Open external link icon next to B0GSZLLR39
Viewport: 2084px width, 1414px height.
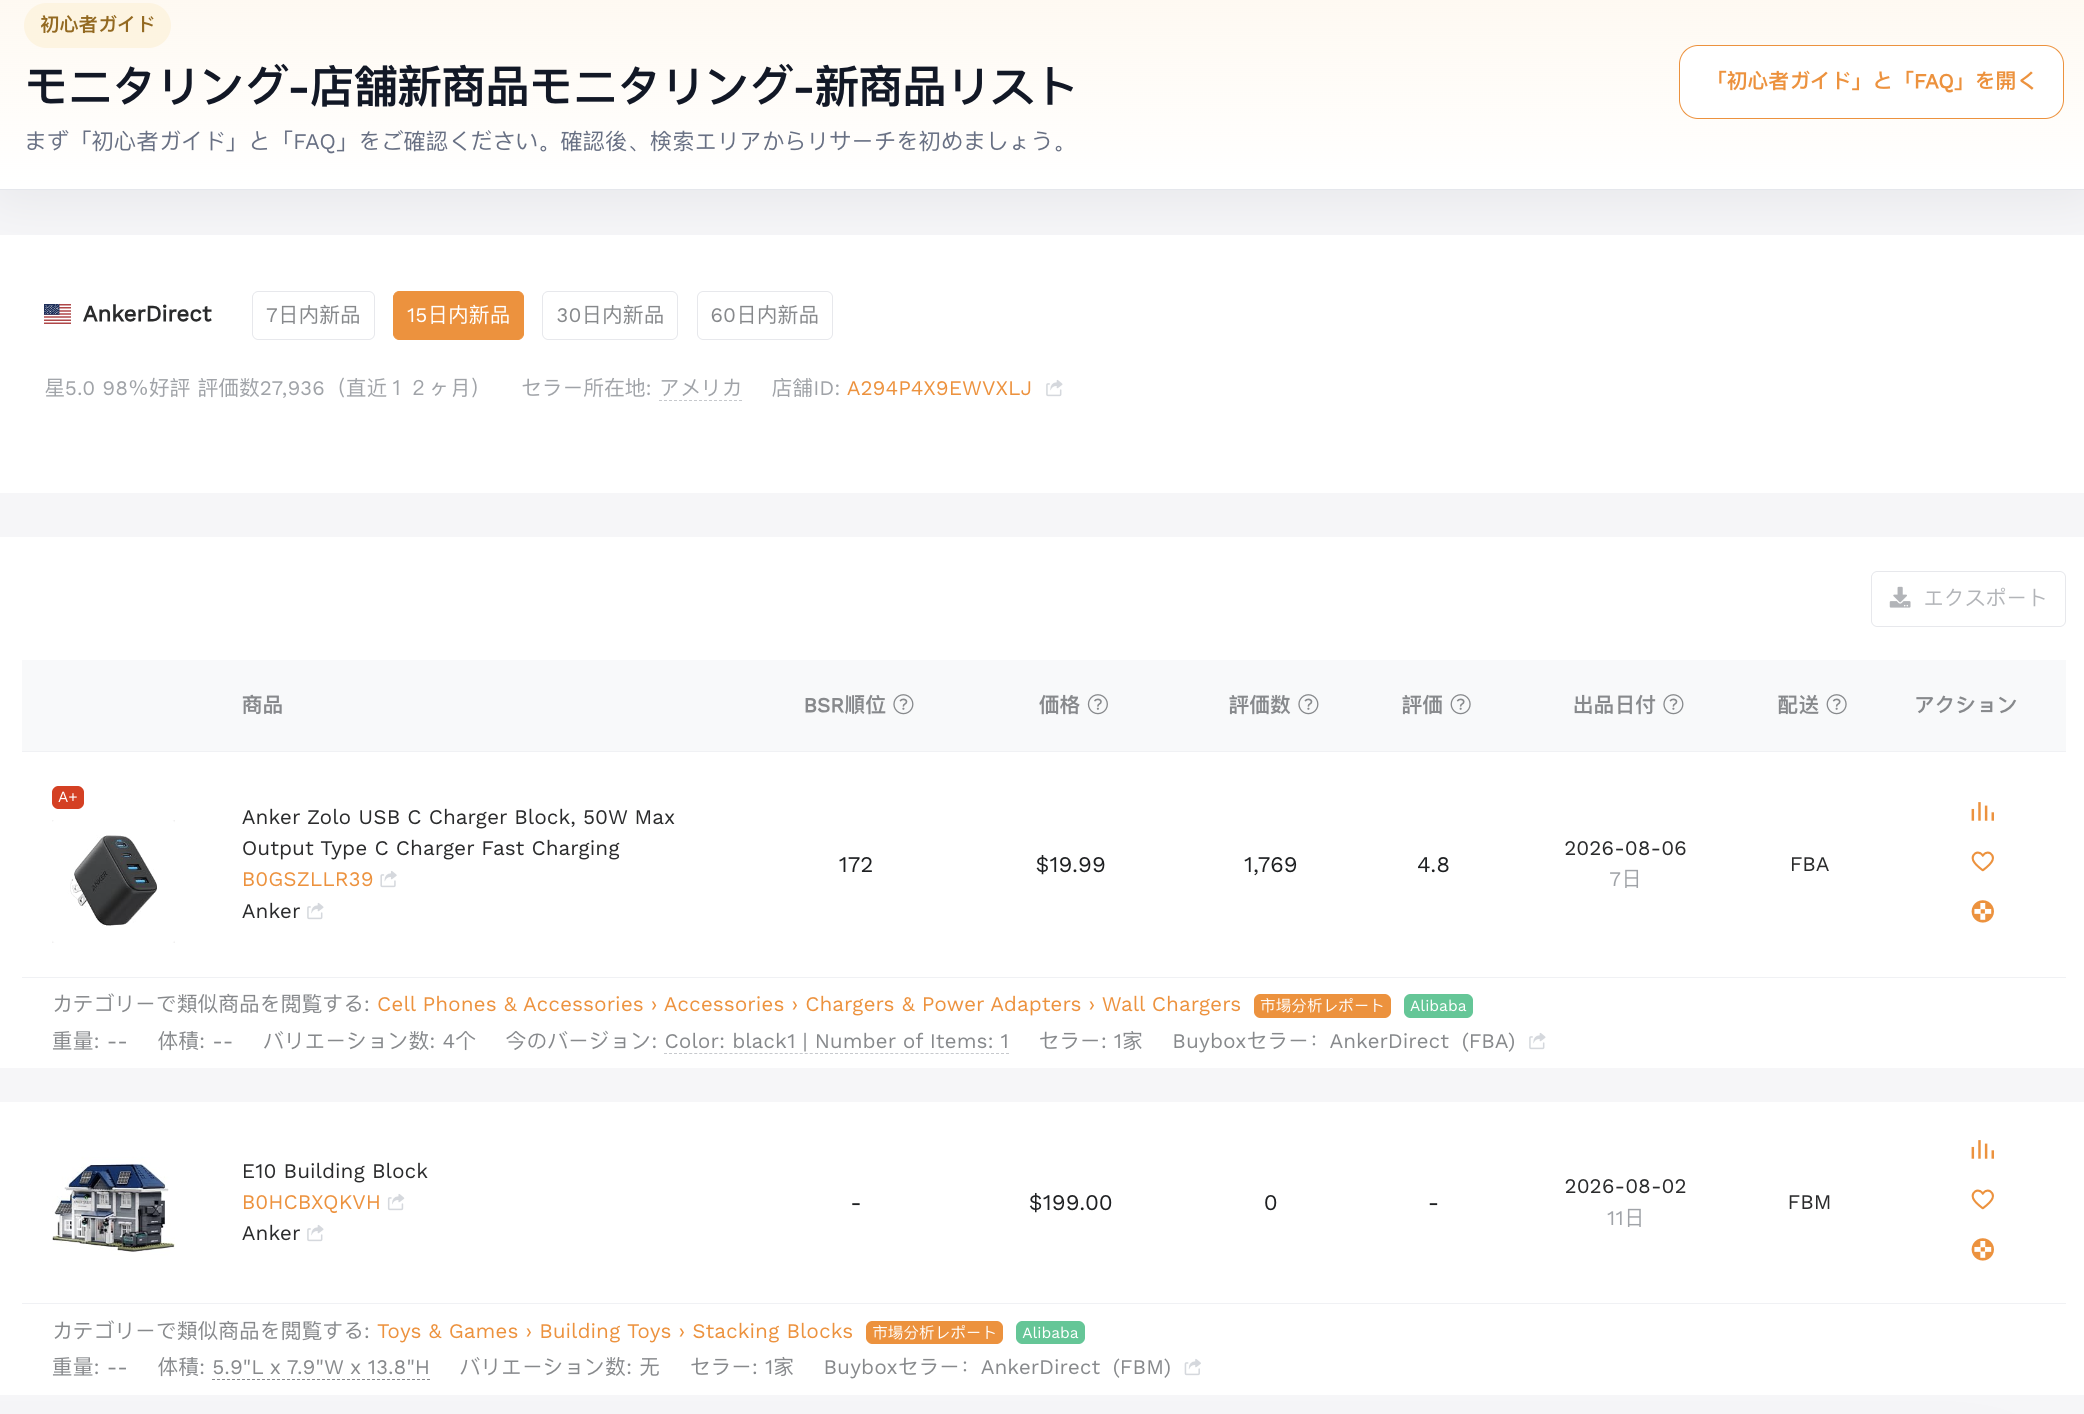click(388, 879)
